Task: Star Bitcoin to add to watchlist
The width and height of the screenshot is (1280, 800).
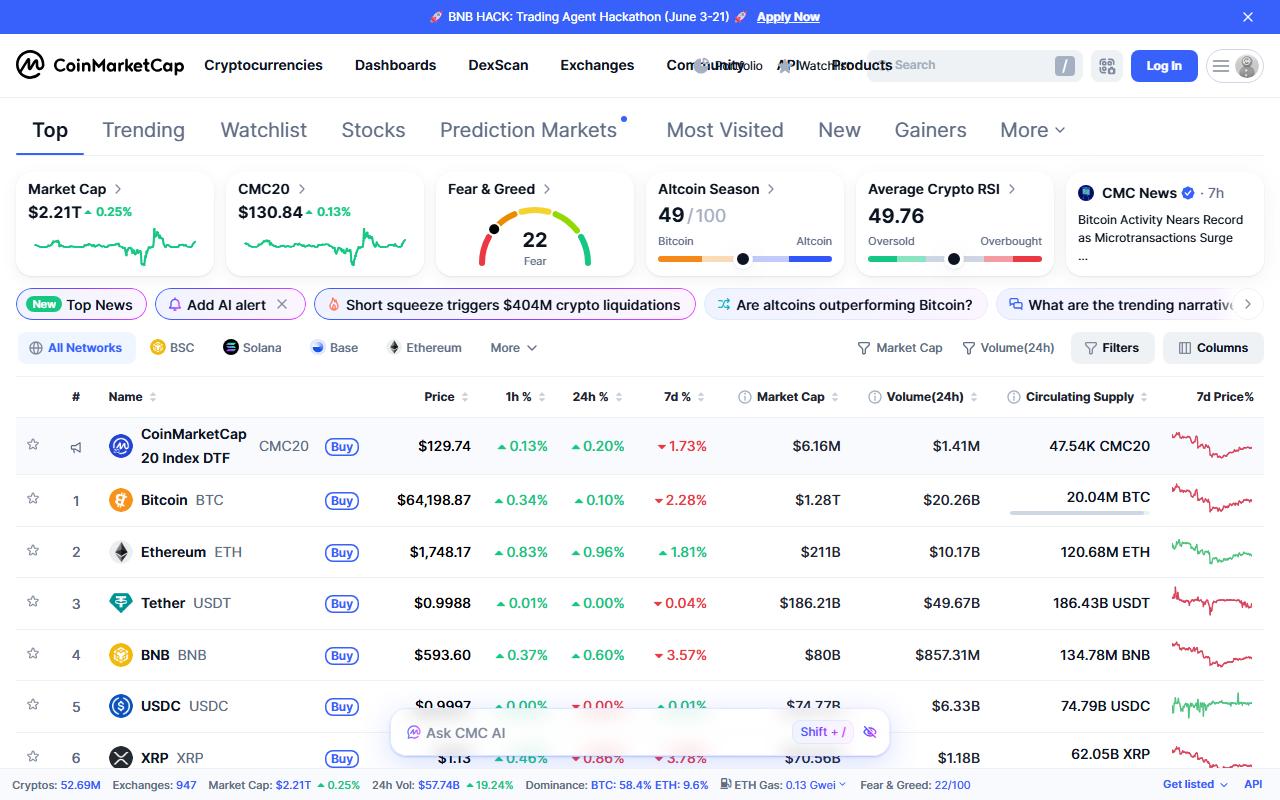Action: click(x=33, y=498)
